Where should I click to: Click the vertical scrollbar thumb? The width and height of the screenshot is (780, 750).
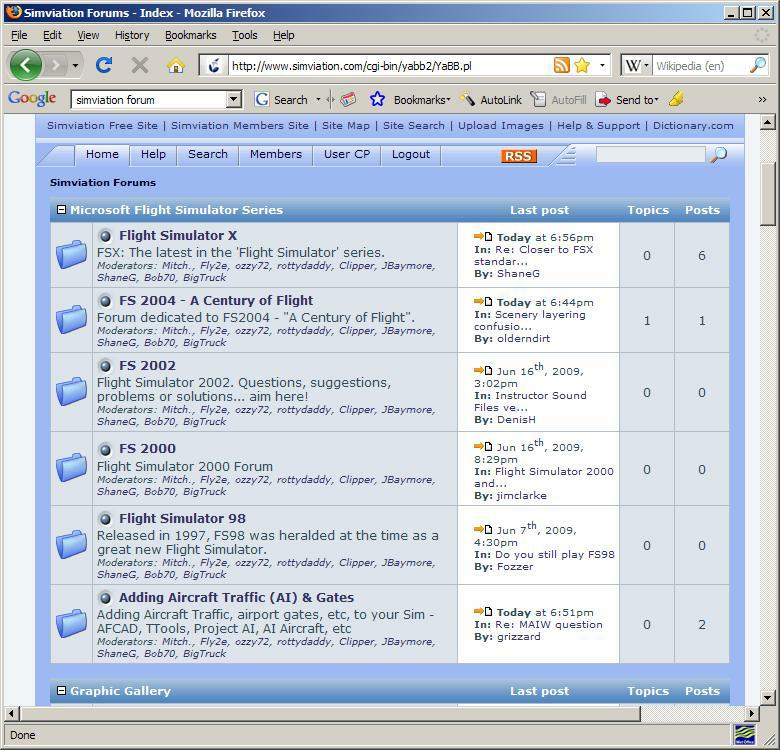coord(768,194)
